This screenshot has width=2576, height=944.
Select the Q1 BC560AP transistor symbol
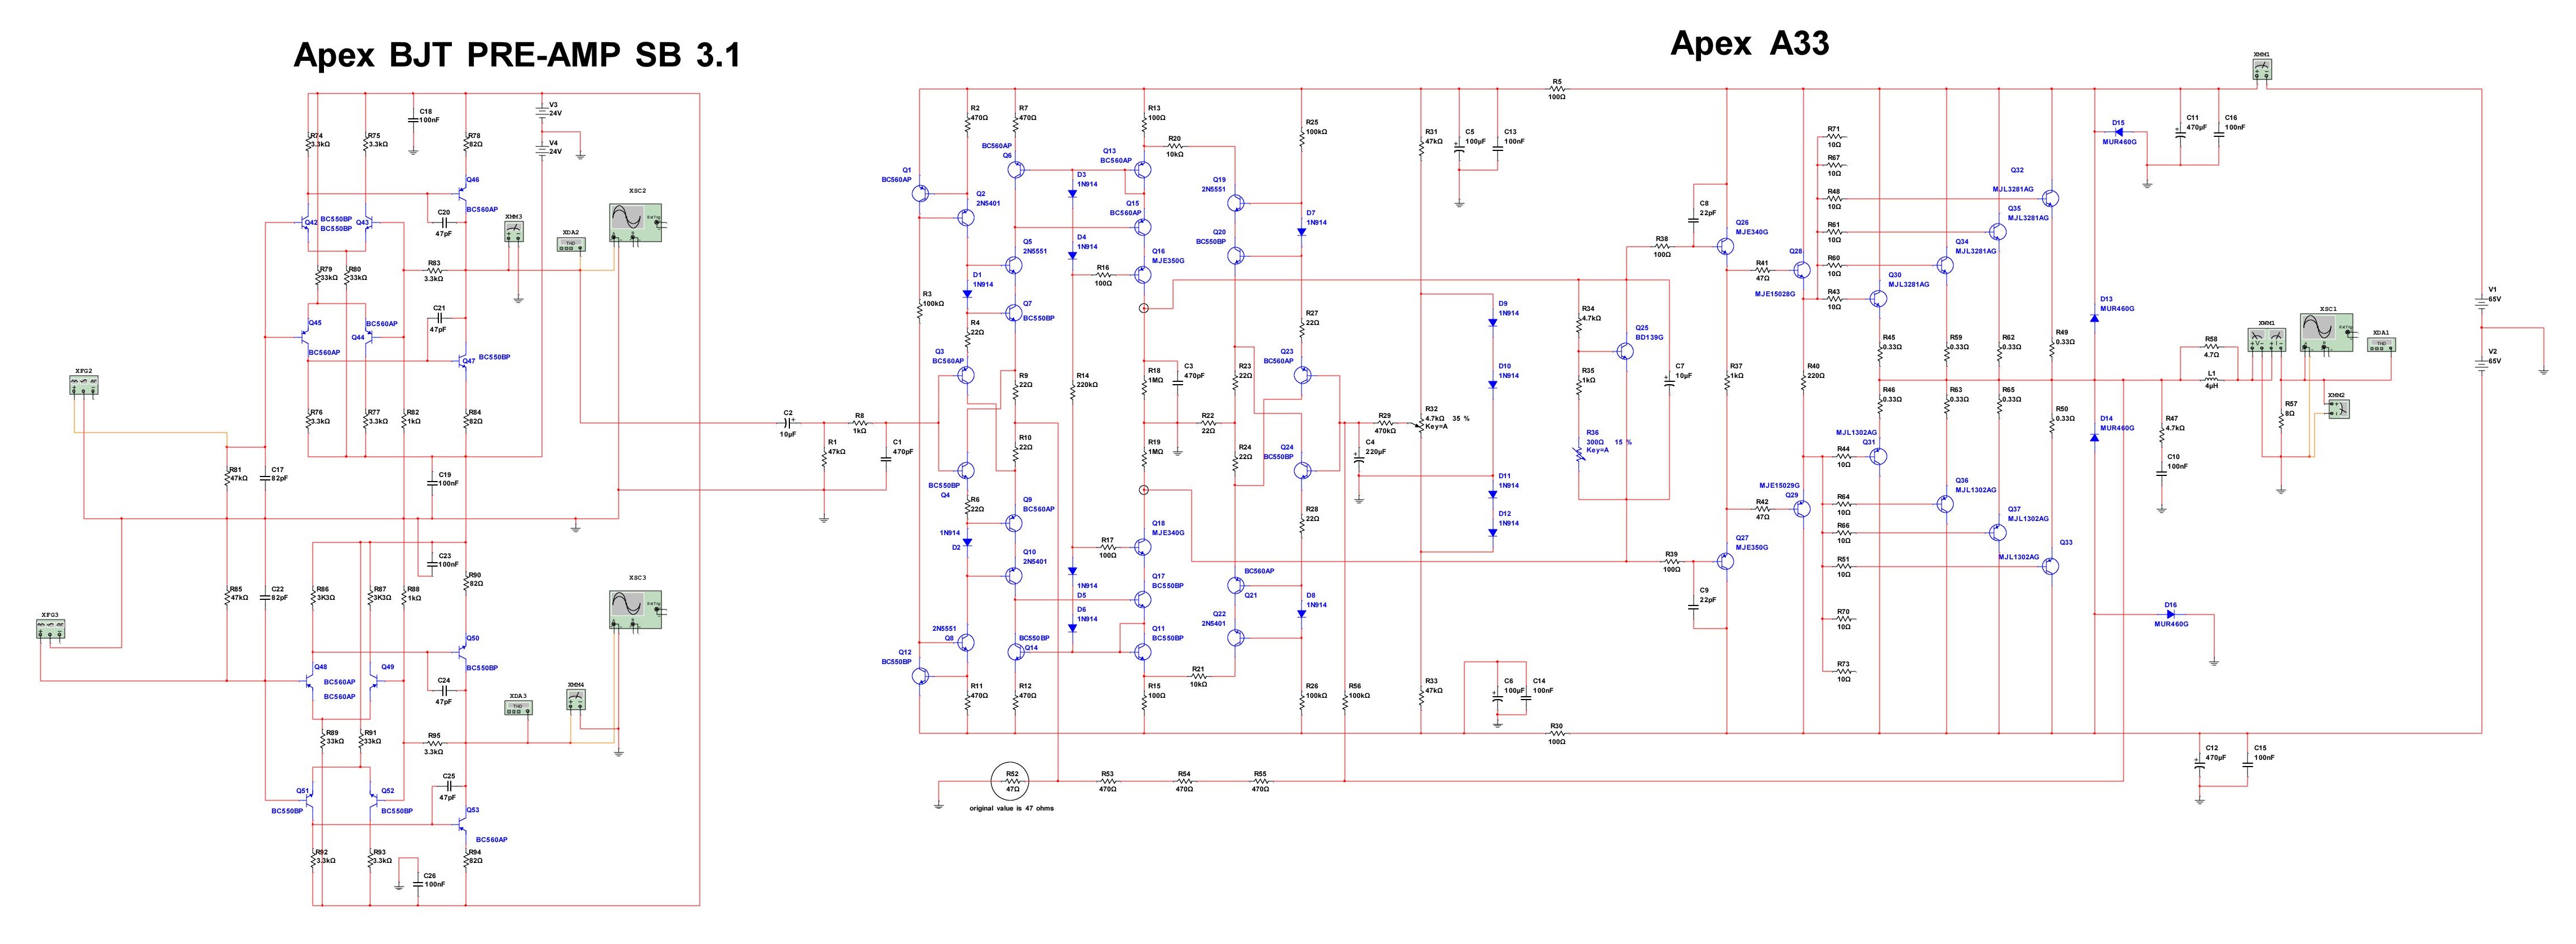point(921,194)
